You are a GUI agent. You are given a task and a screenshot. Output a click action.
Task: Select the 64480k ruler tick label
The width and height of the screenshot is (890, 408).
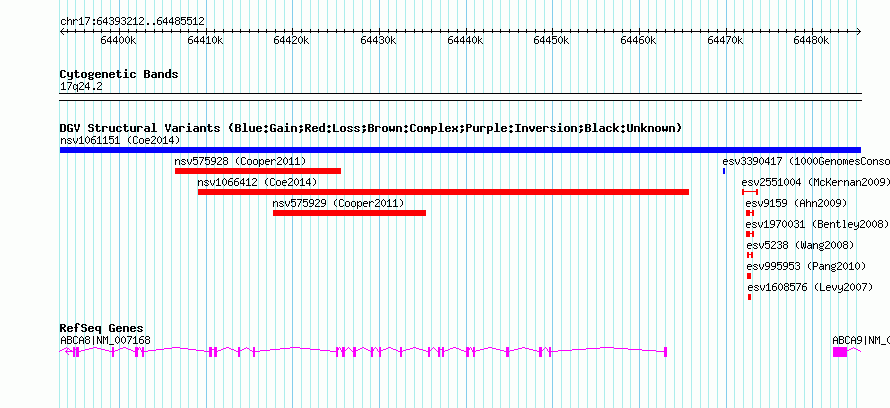point(812,40)
